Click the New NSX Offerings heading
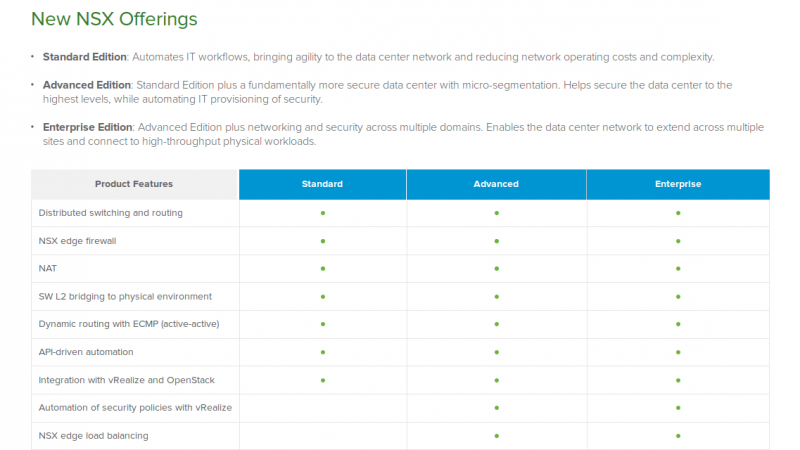This screenshot has width=800, height=450. point(114,19)
